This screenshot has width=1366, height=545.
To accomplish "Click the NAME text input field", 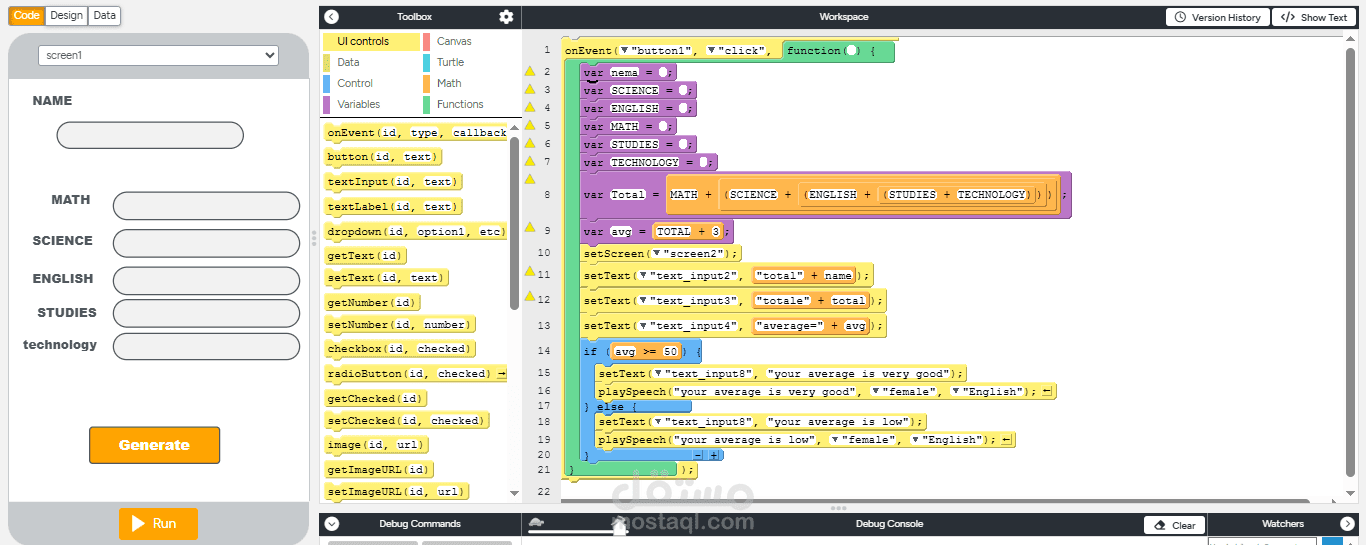I will pyautogui.click(x=150, y=135).
